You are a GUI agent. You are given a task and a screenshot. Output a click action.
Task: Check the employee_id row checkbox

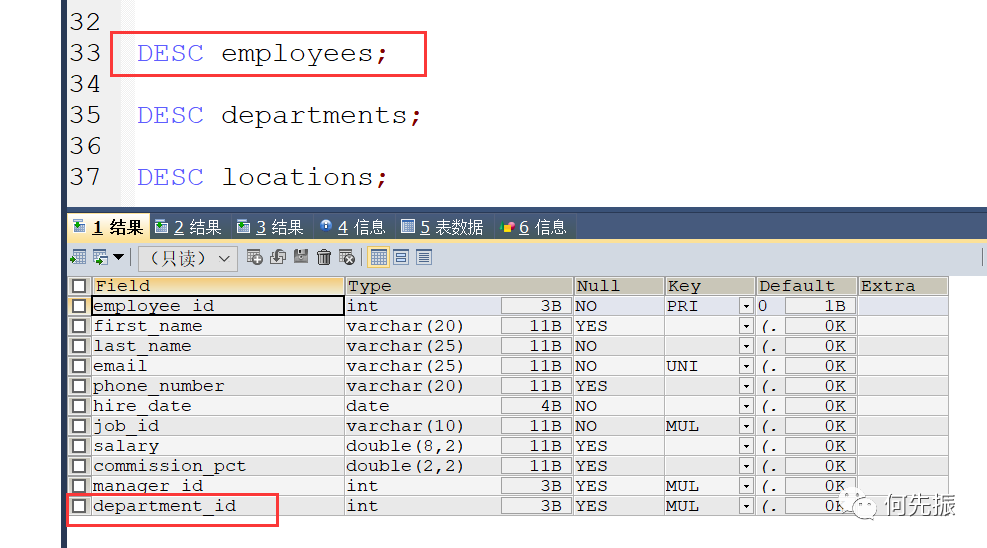[x=79, y=306]
